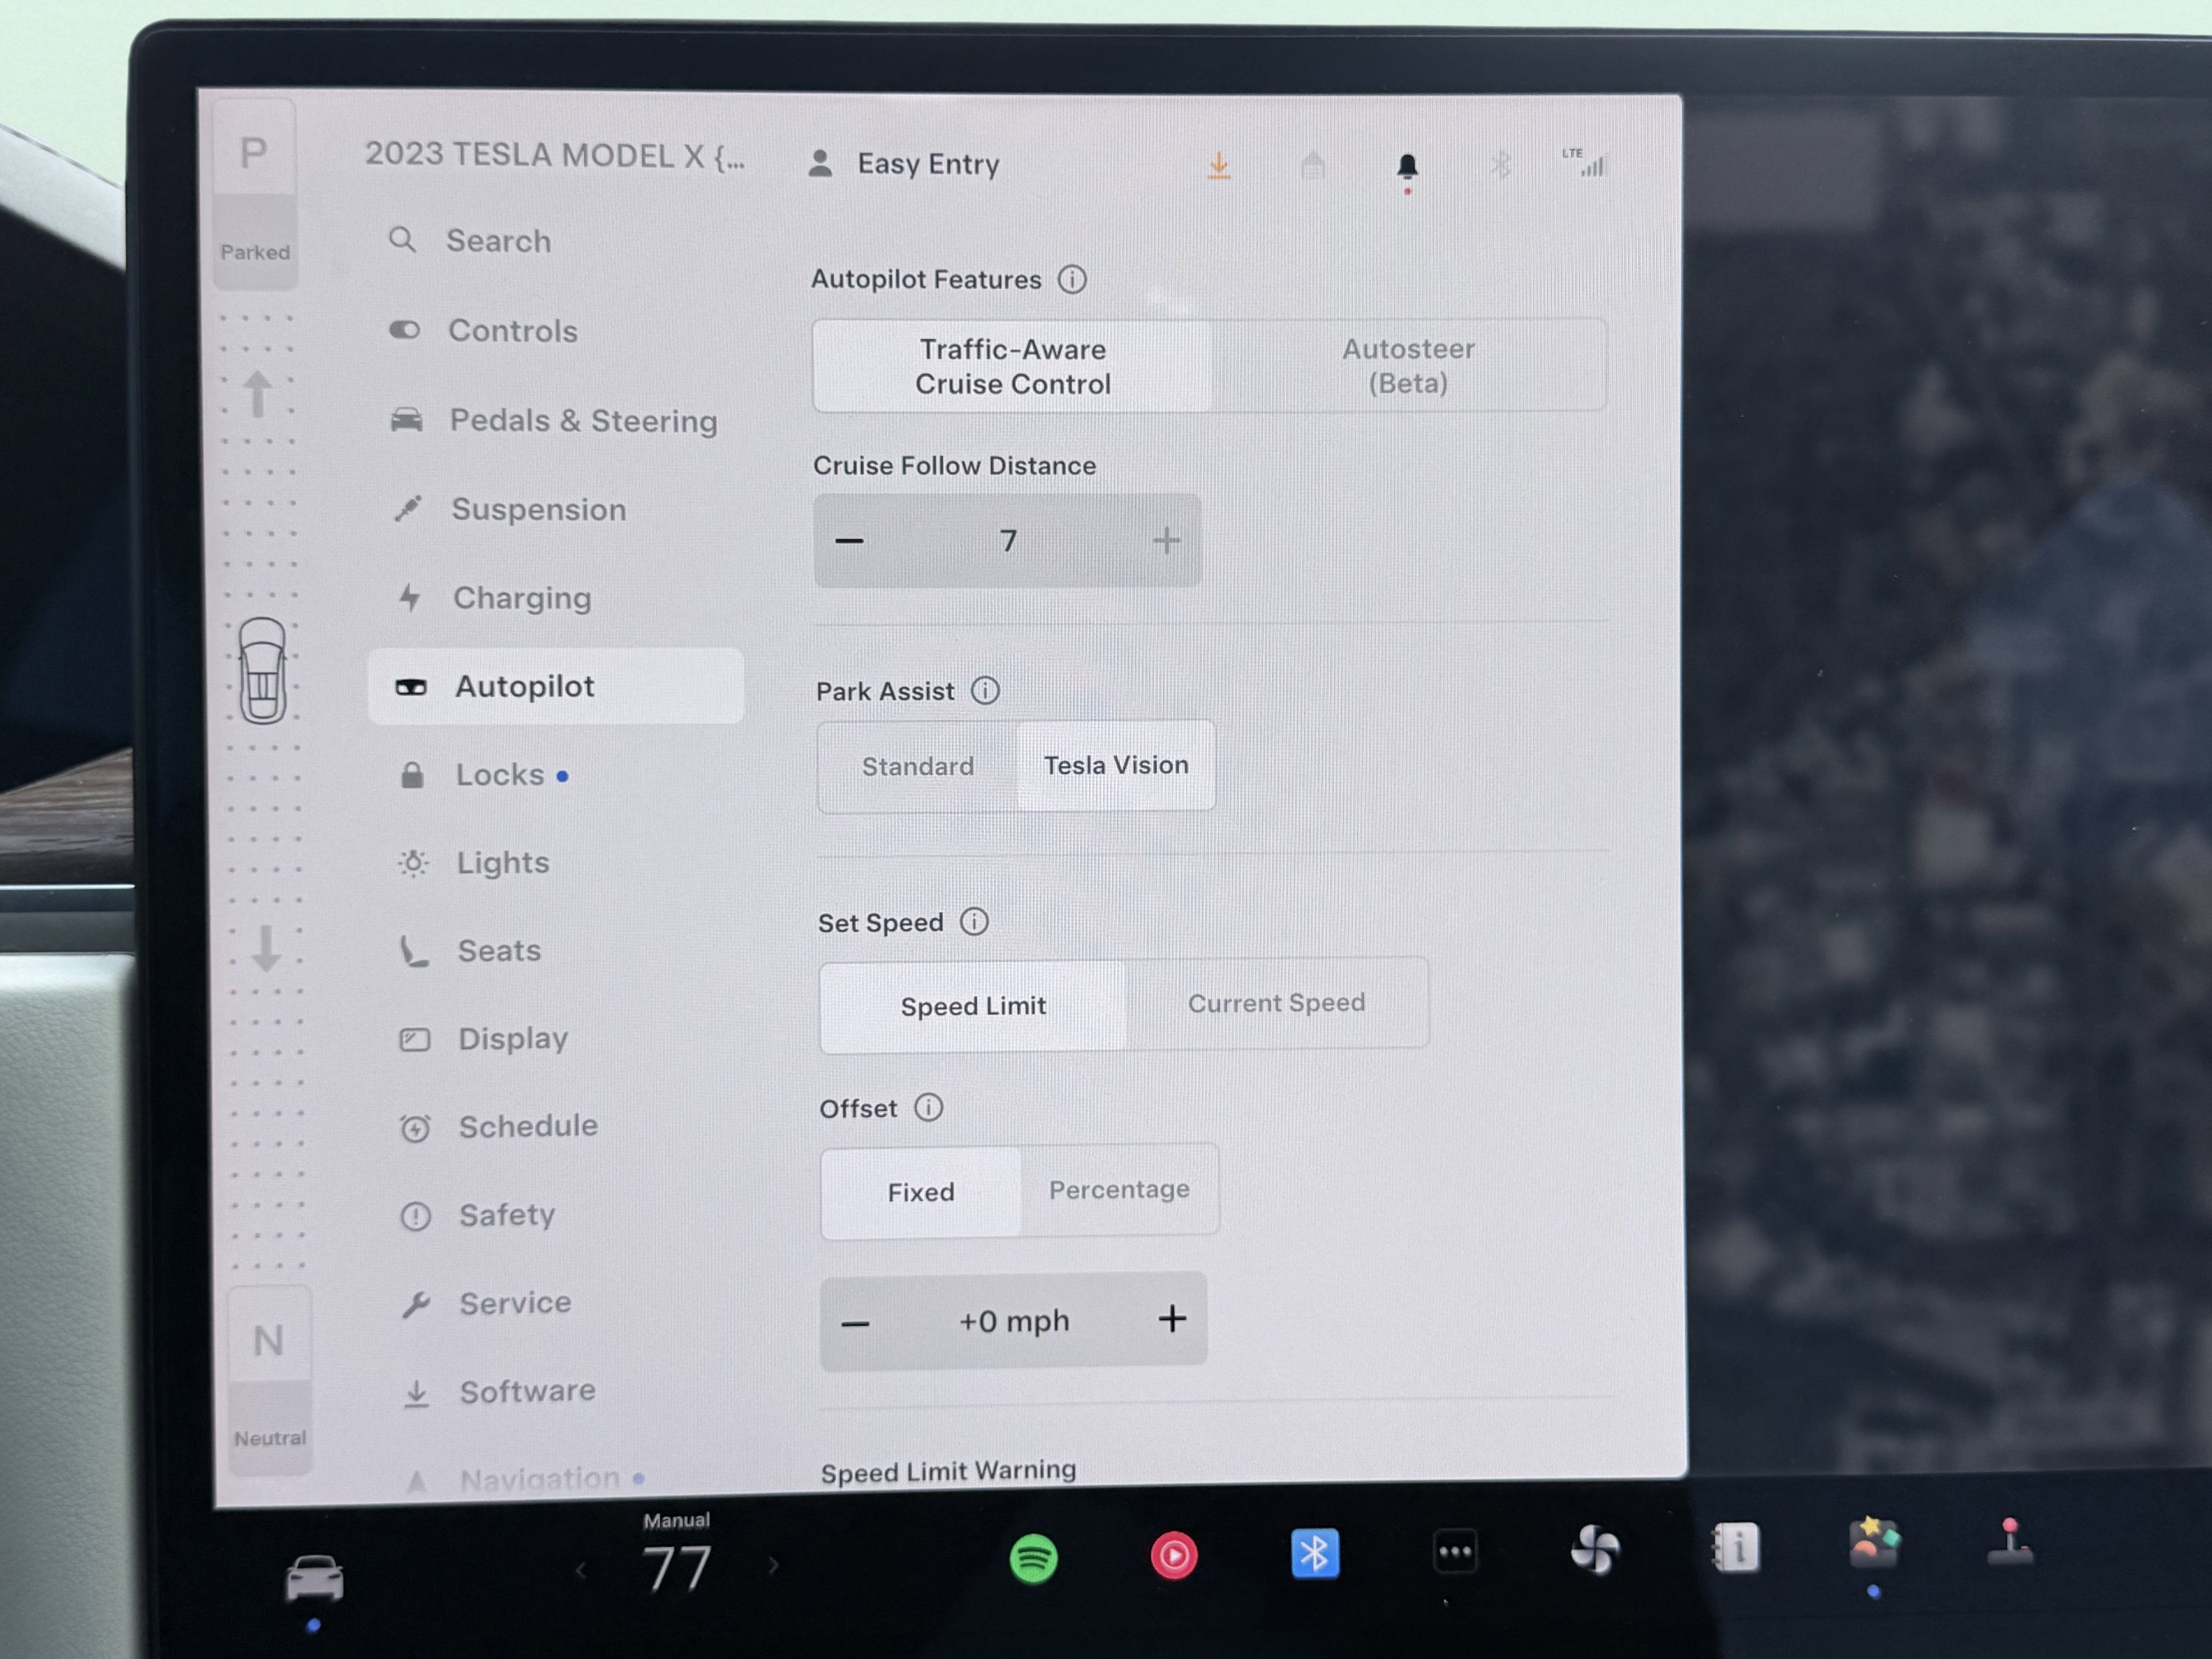This screenshot has width=2212, height=1659.
Task: Change Offset mode to Percentage
Action: (1119, 1189)
